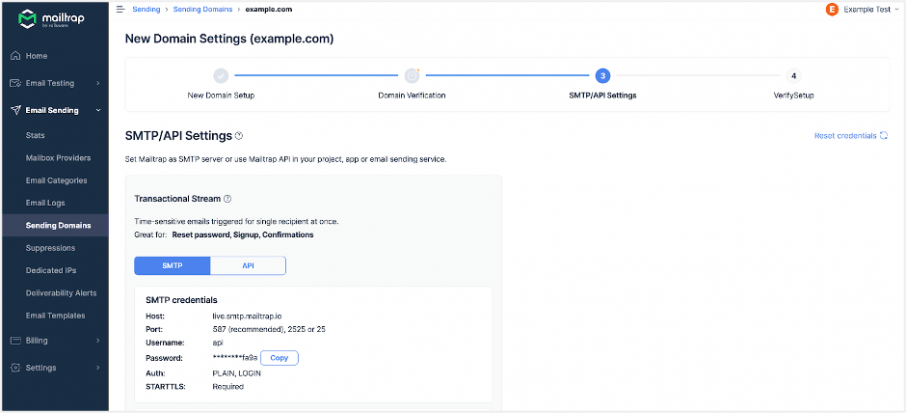Screen dimensions: 906x413
Task: Click help icon beside SMTP/API Settings heading
Action: click(239, 136)
